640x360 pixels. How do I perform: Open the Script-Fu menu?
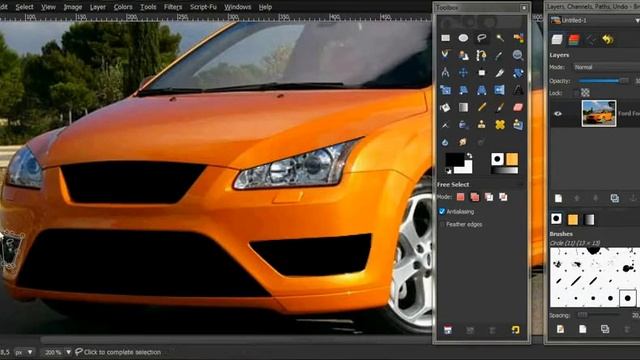(203, 7)
